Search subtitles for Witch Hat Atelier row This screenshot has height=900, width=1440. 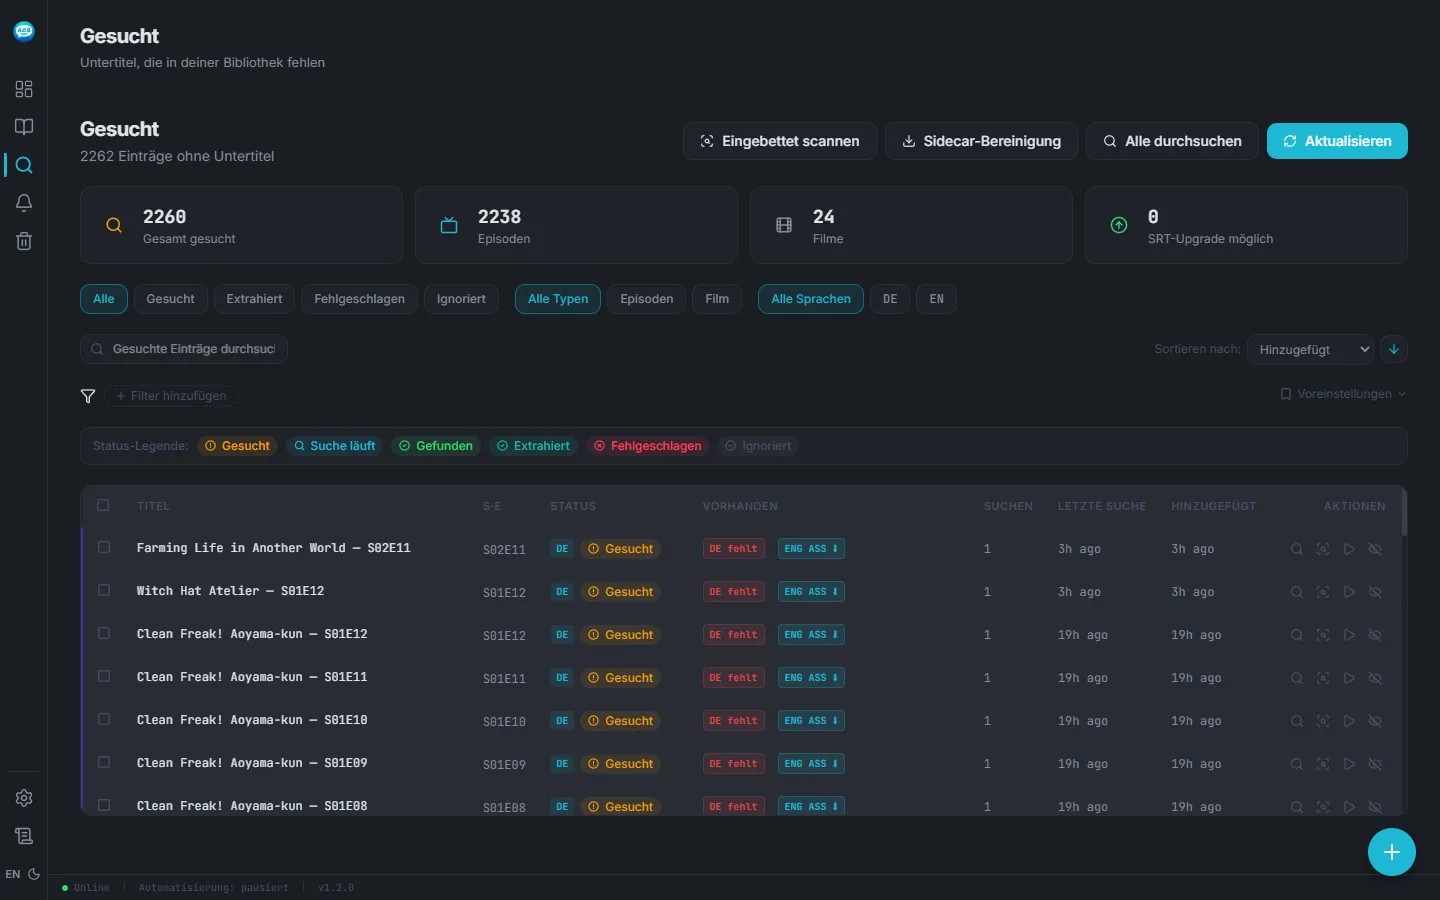pyautogui.click(x=1297, y=592)
